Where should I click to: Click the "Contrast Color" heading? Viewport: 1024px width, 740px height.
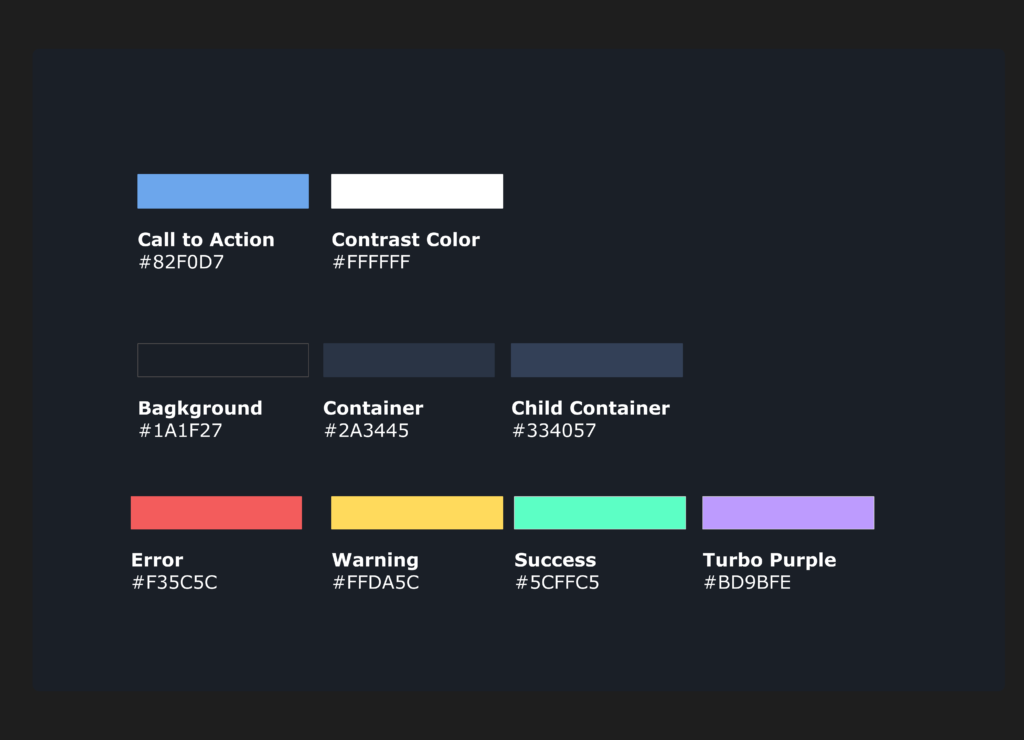coord(405,240)
